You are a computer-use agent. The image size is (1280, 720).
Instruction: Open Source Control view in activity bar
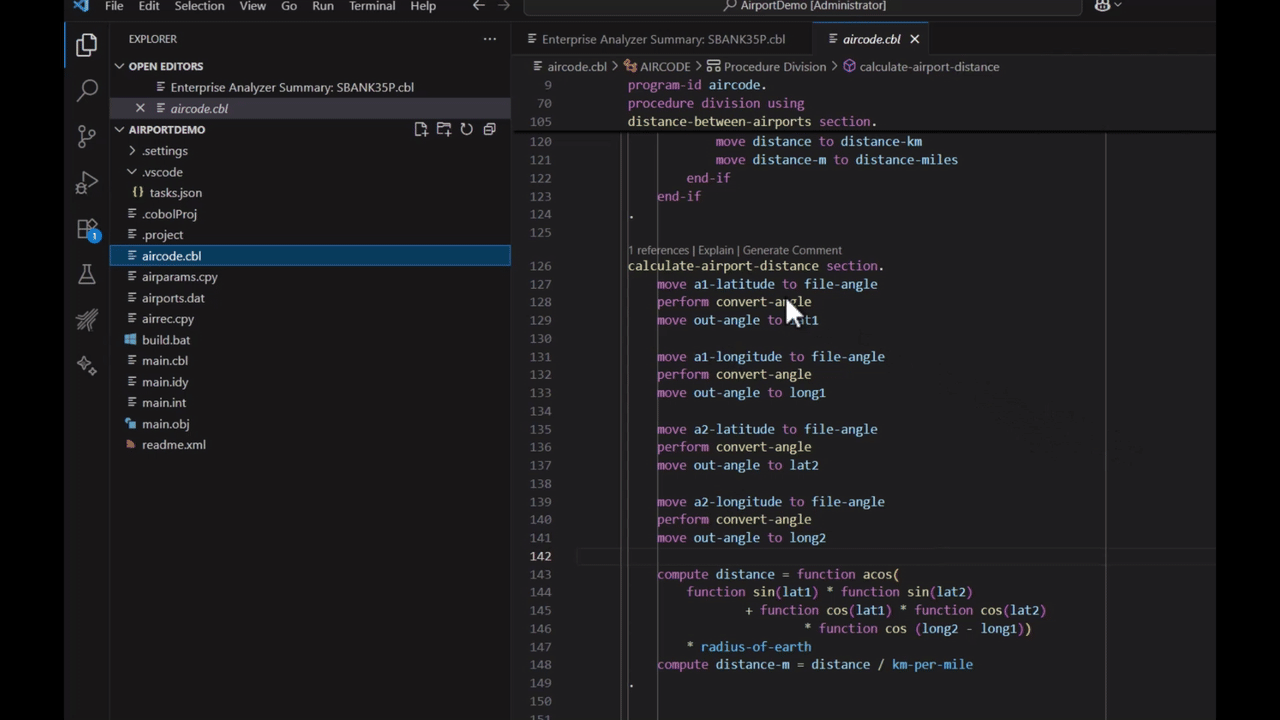point(87,137)
